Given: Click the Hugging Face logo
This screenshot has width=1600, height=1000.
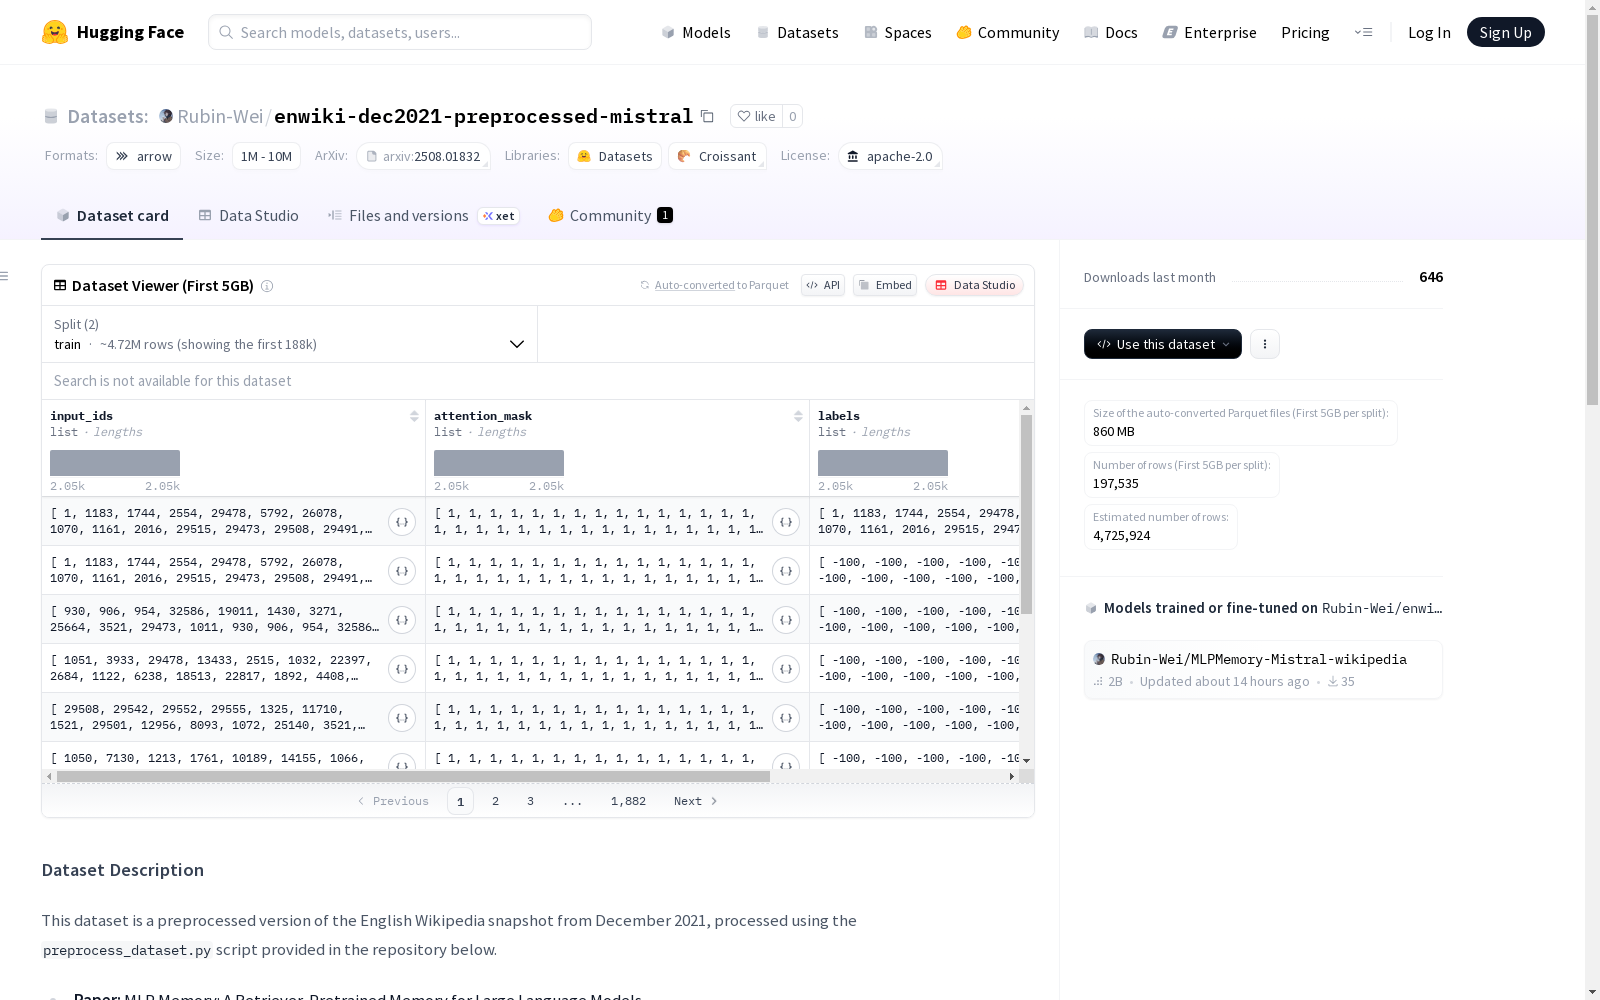Looking at the screenshot, I should (113, 32).
